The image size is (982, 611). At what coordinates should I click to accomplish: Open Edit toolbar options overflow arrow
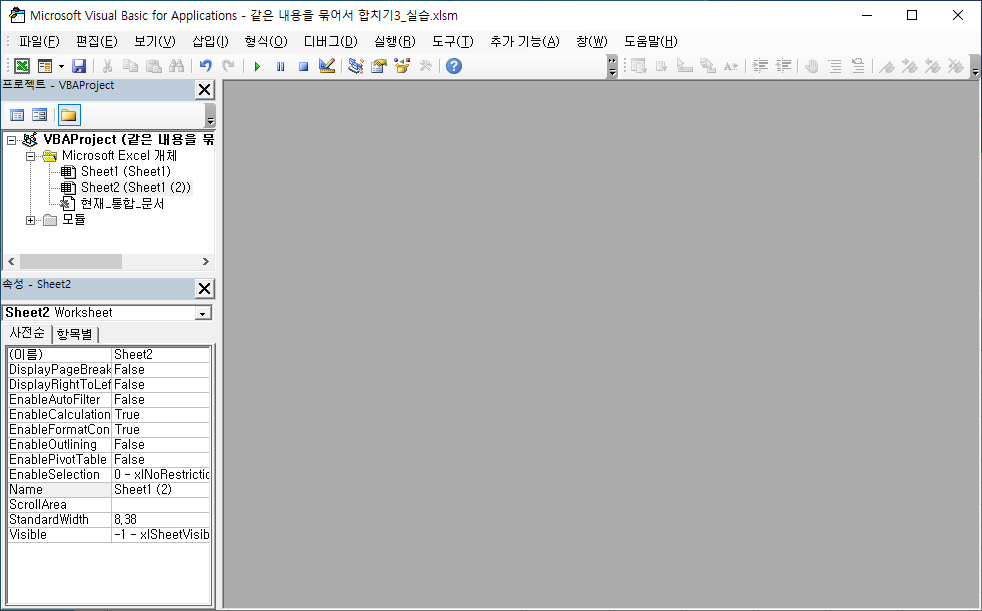tap(975, 66)
